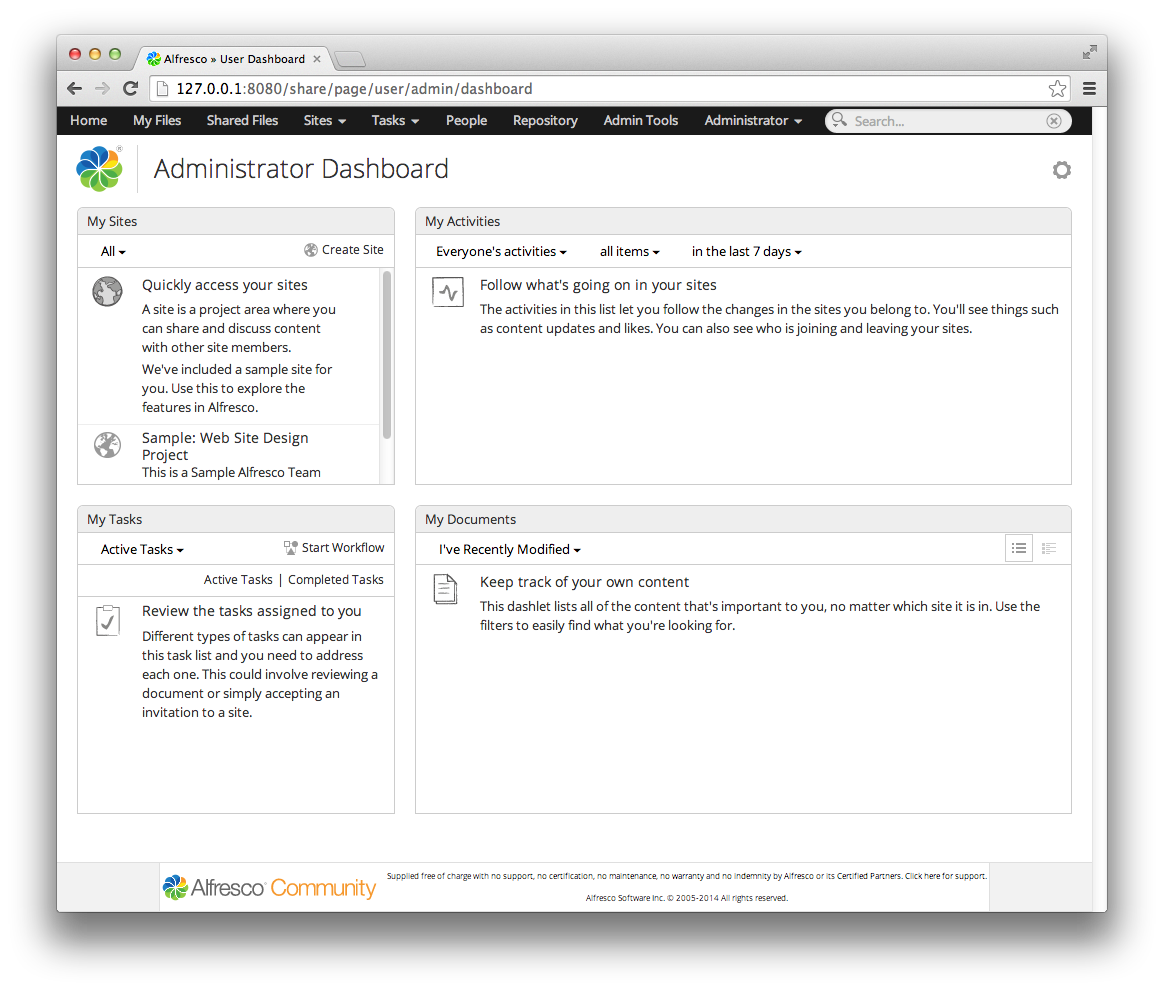This screenshot has height=991, width=1164.
Task: Go to Home in the navigation bar
Action: [x=88, y=120]
